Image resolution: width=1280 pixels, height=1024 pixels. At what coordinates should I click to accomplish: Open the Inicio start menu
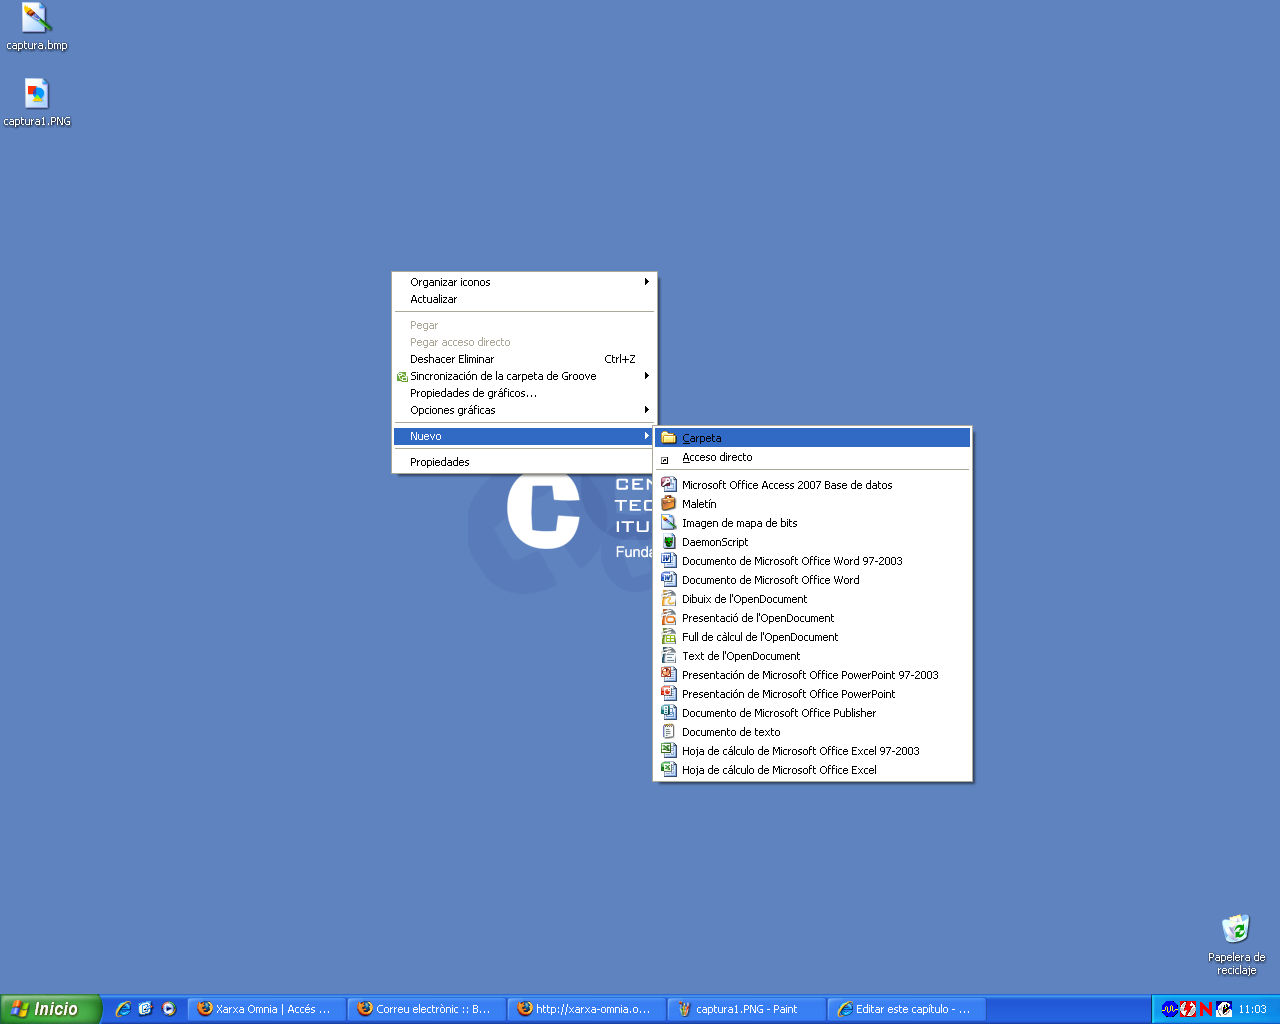(x=50, y=1009)
